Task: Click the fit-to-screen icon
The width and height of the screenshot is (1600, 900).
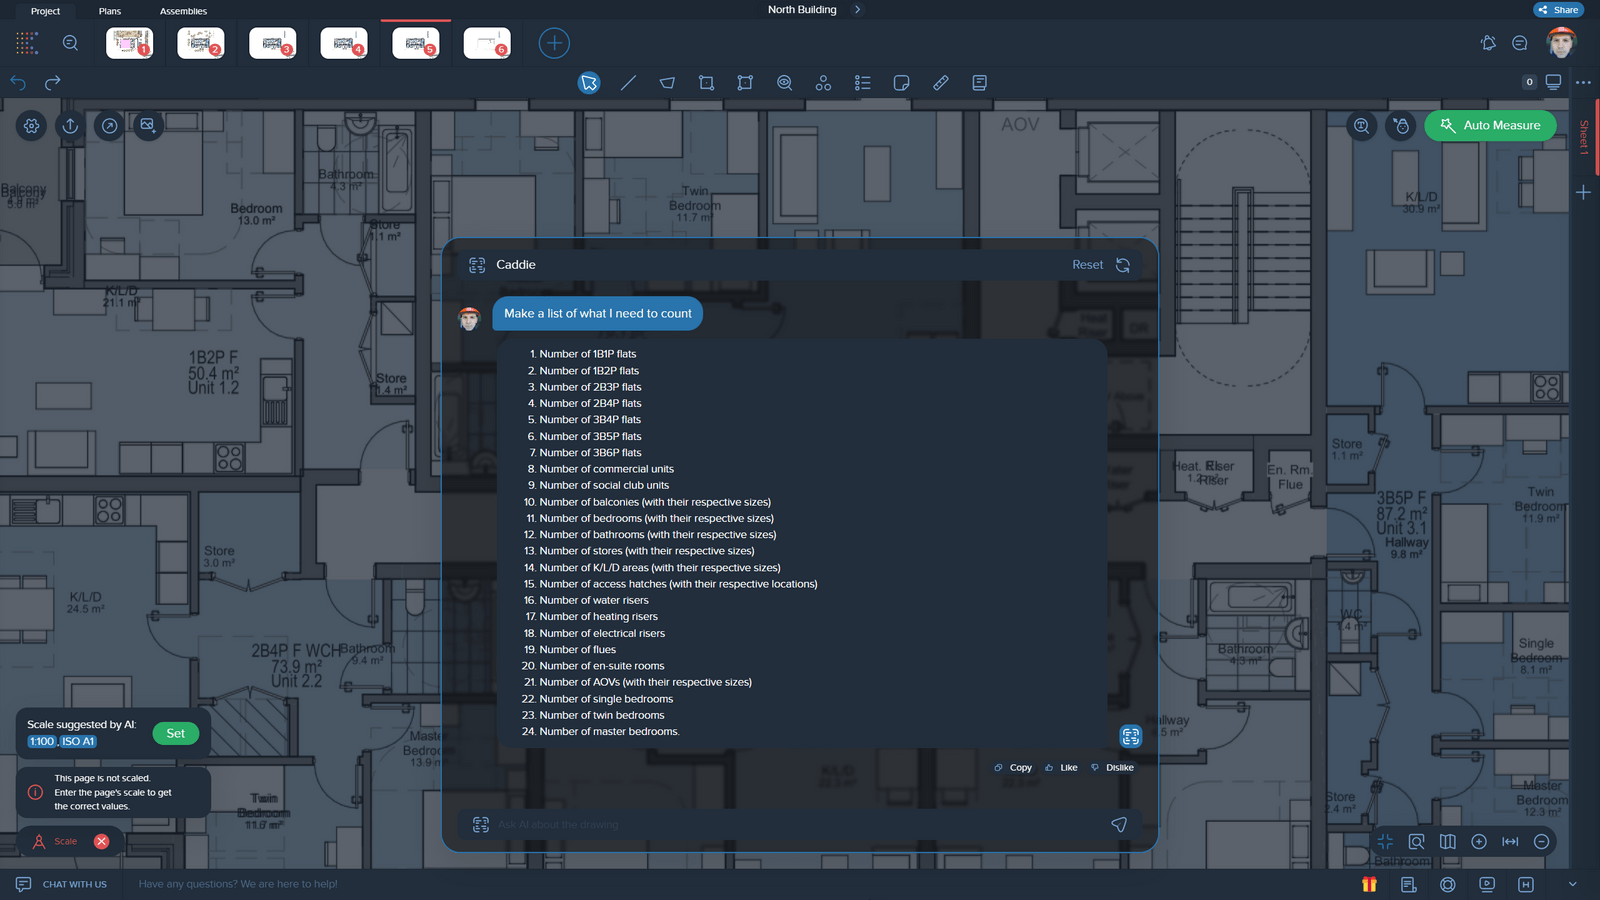Action: point(1385,841)
